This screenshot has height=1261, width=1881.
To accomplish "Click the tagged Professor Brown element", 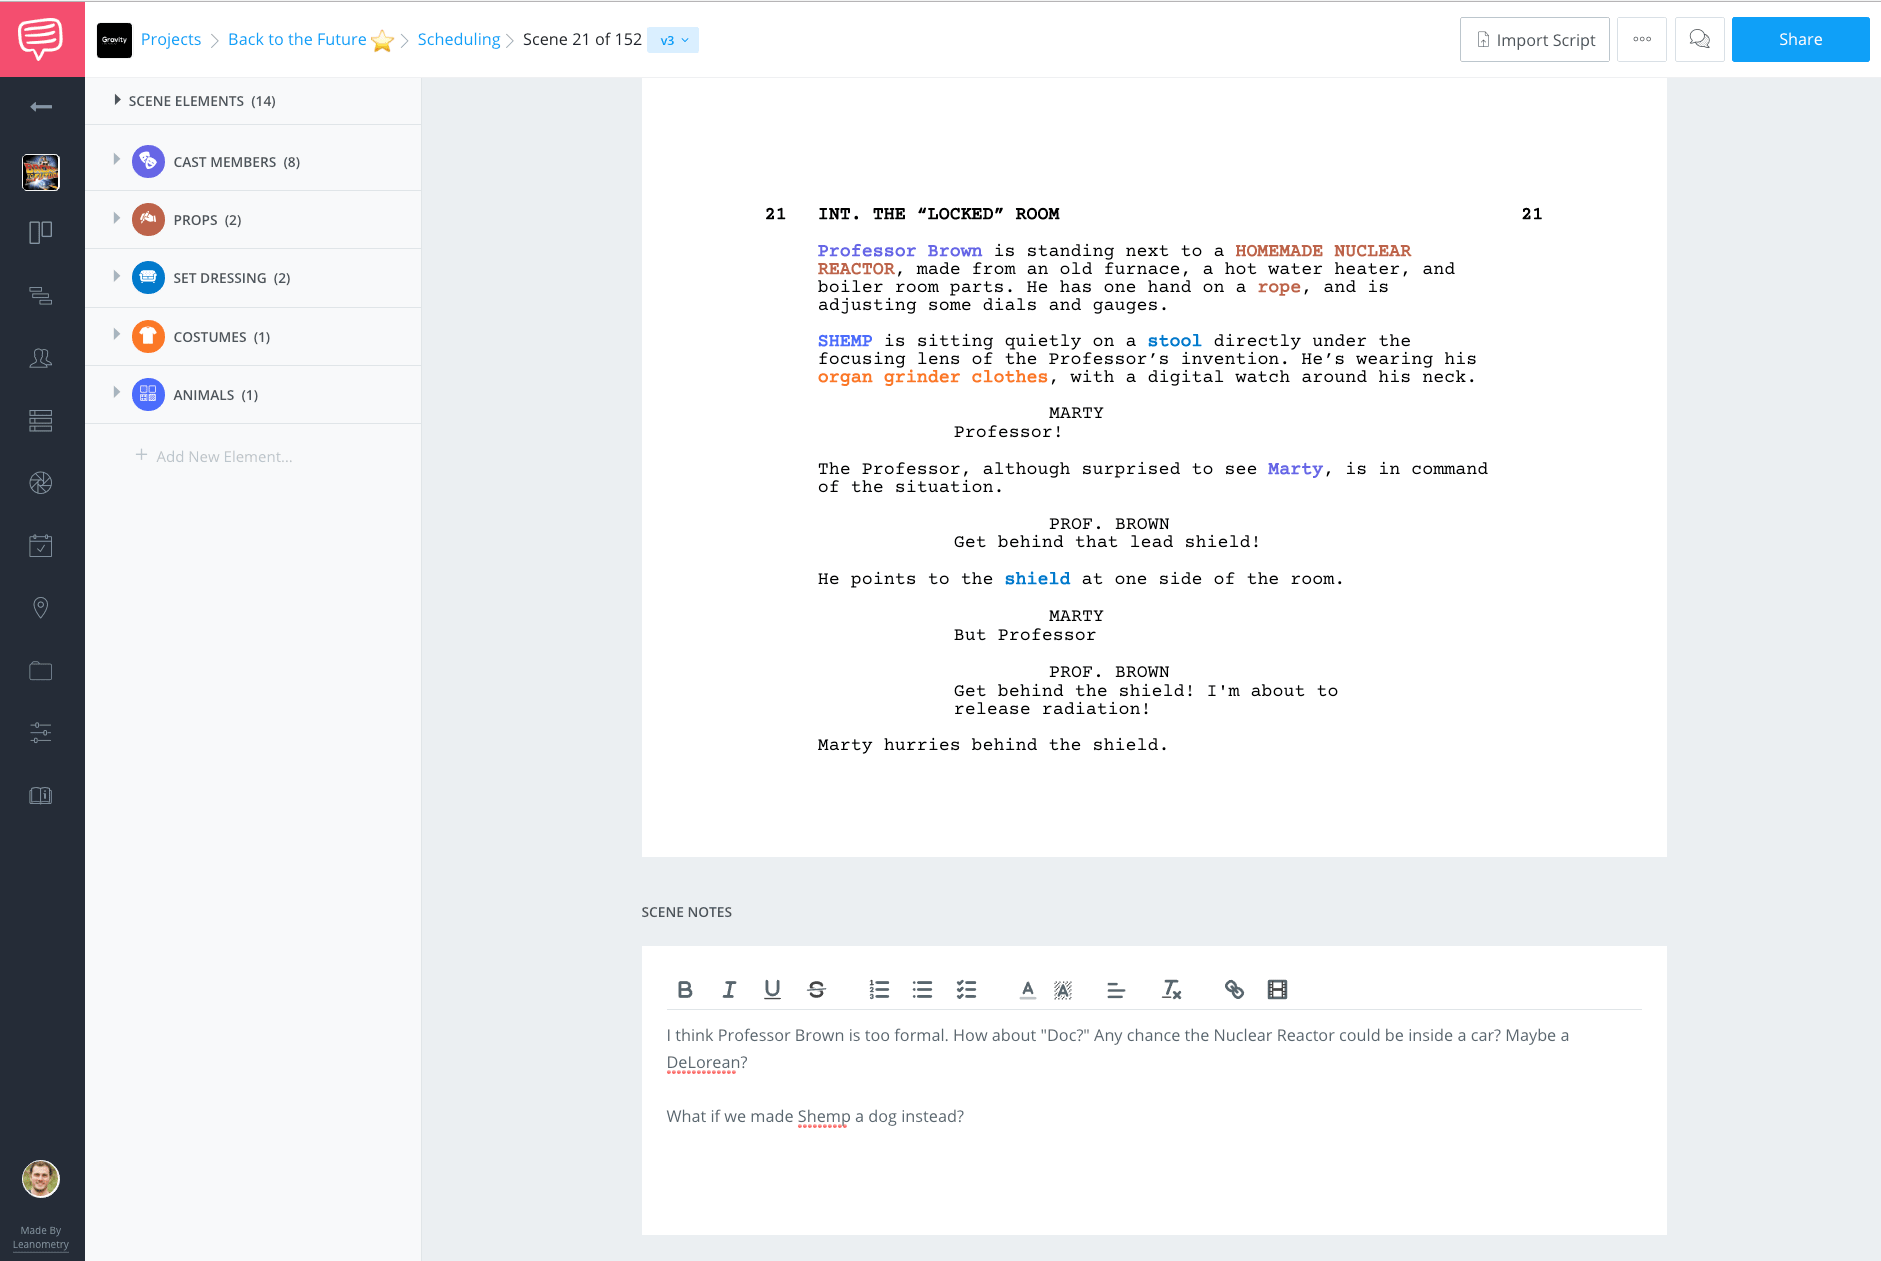I will click(x=899, y=251).
